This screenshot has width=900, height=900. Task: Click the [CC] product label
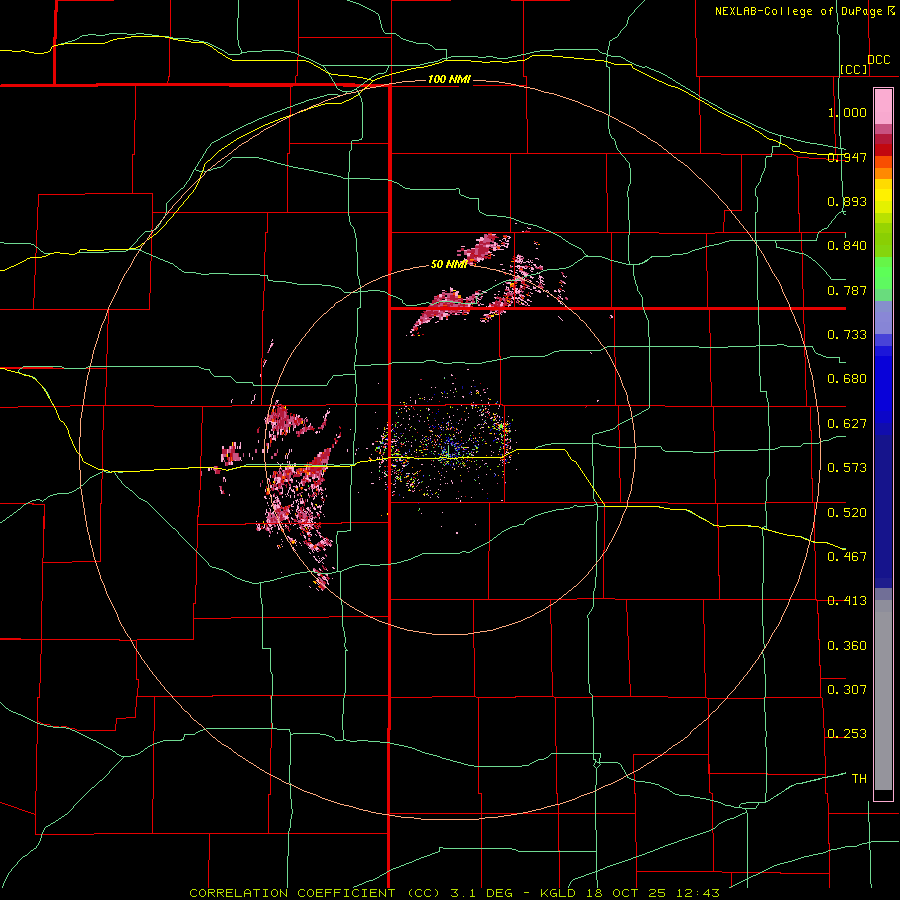click(854, 69)
